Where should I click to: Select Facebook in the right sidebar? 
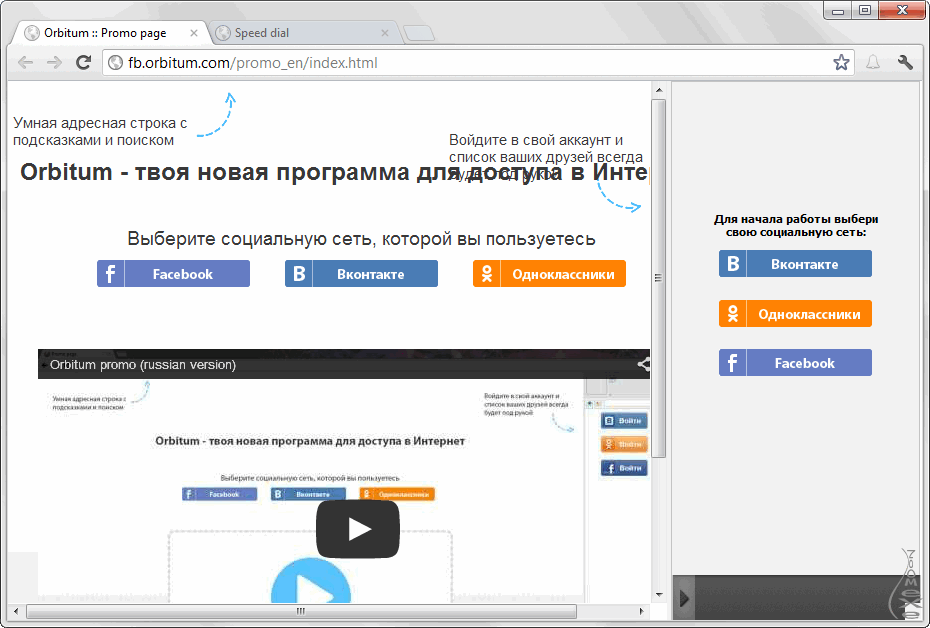coord(795,363)
